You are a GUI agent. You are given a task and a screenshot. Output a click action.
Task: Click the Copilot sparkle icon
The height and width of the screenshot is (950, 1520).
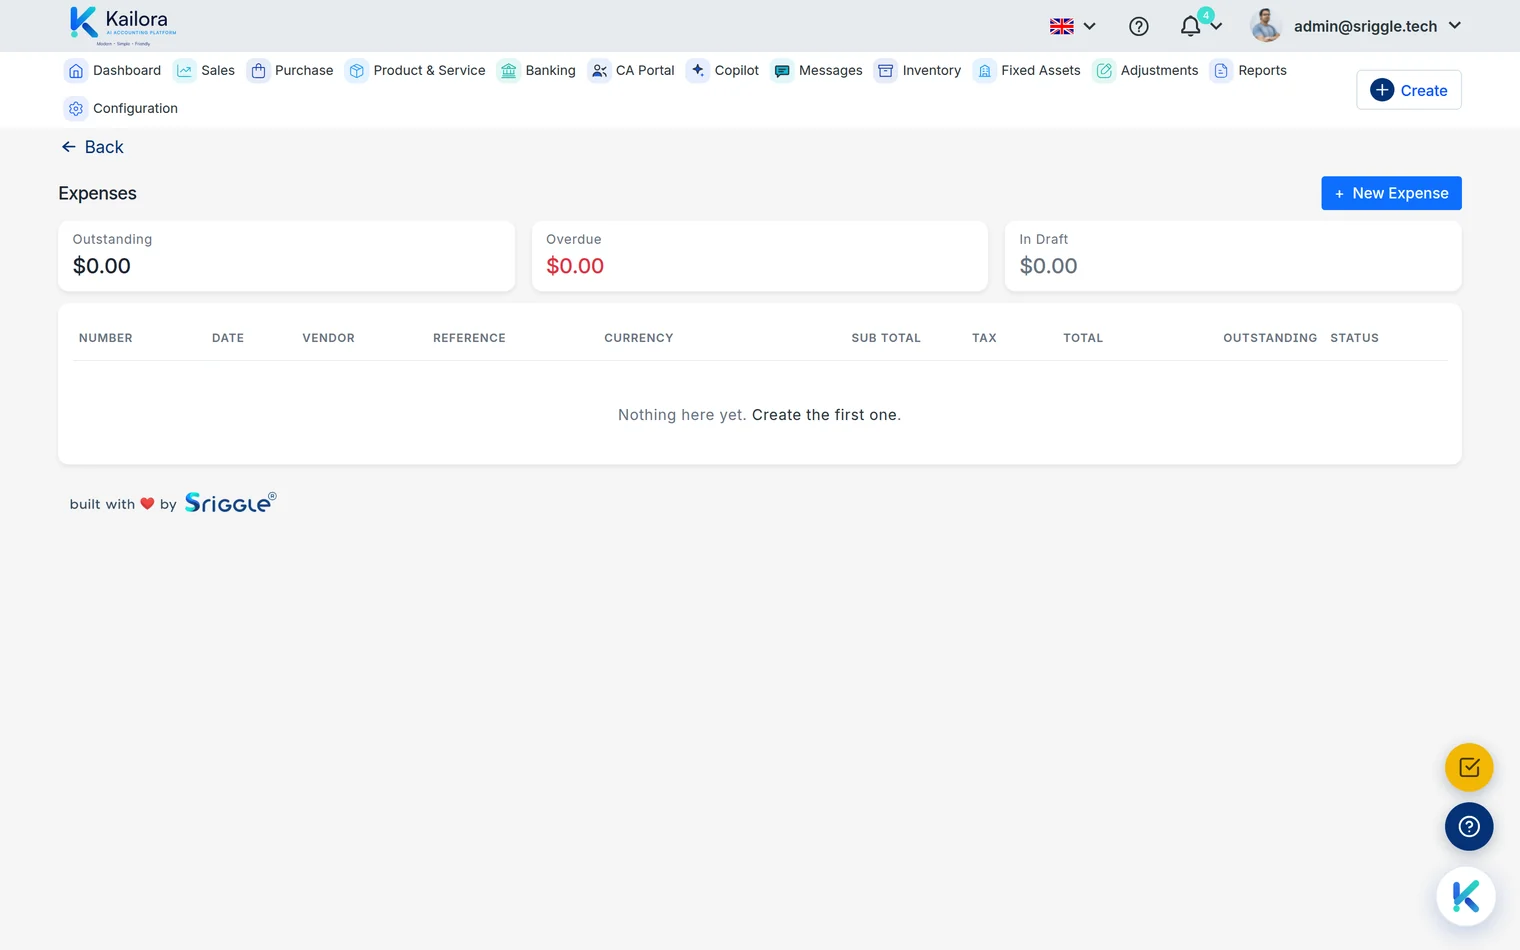pyautogui.click(x=698, y=71)
